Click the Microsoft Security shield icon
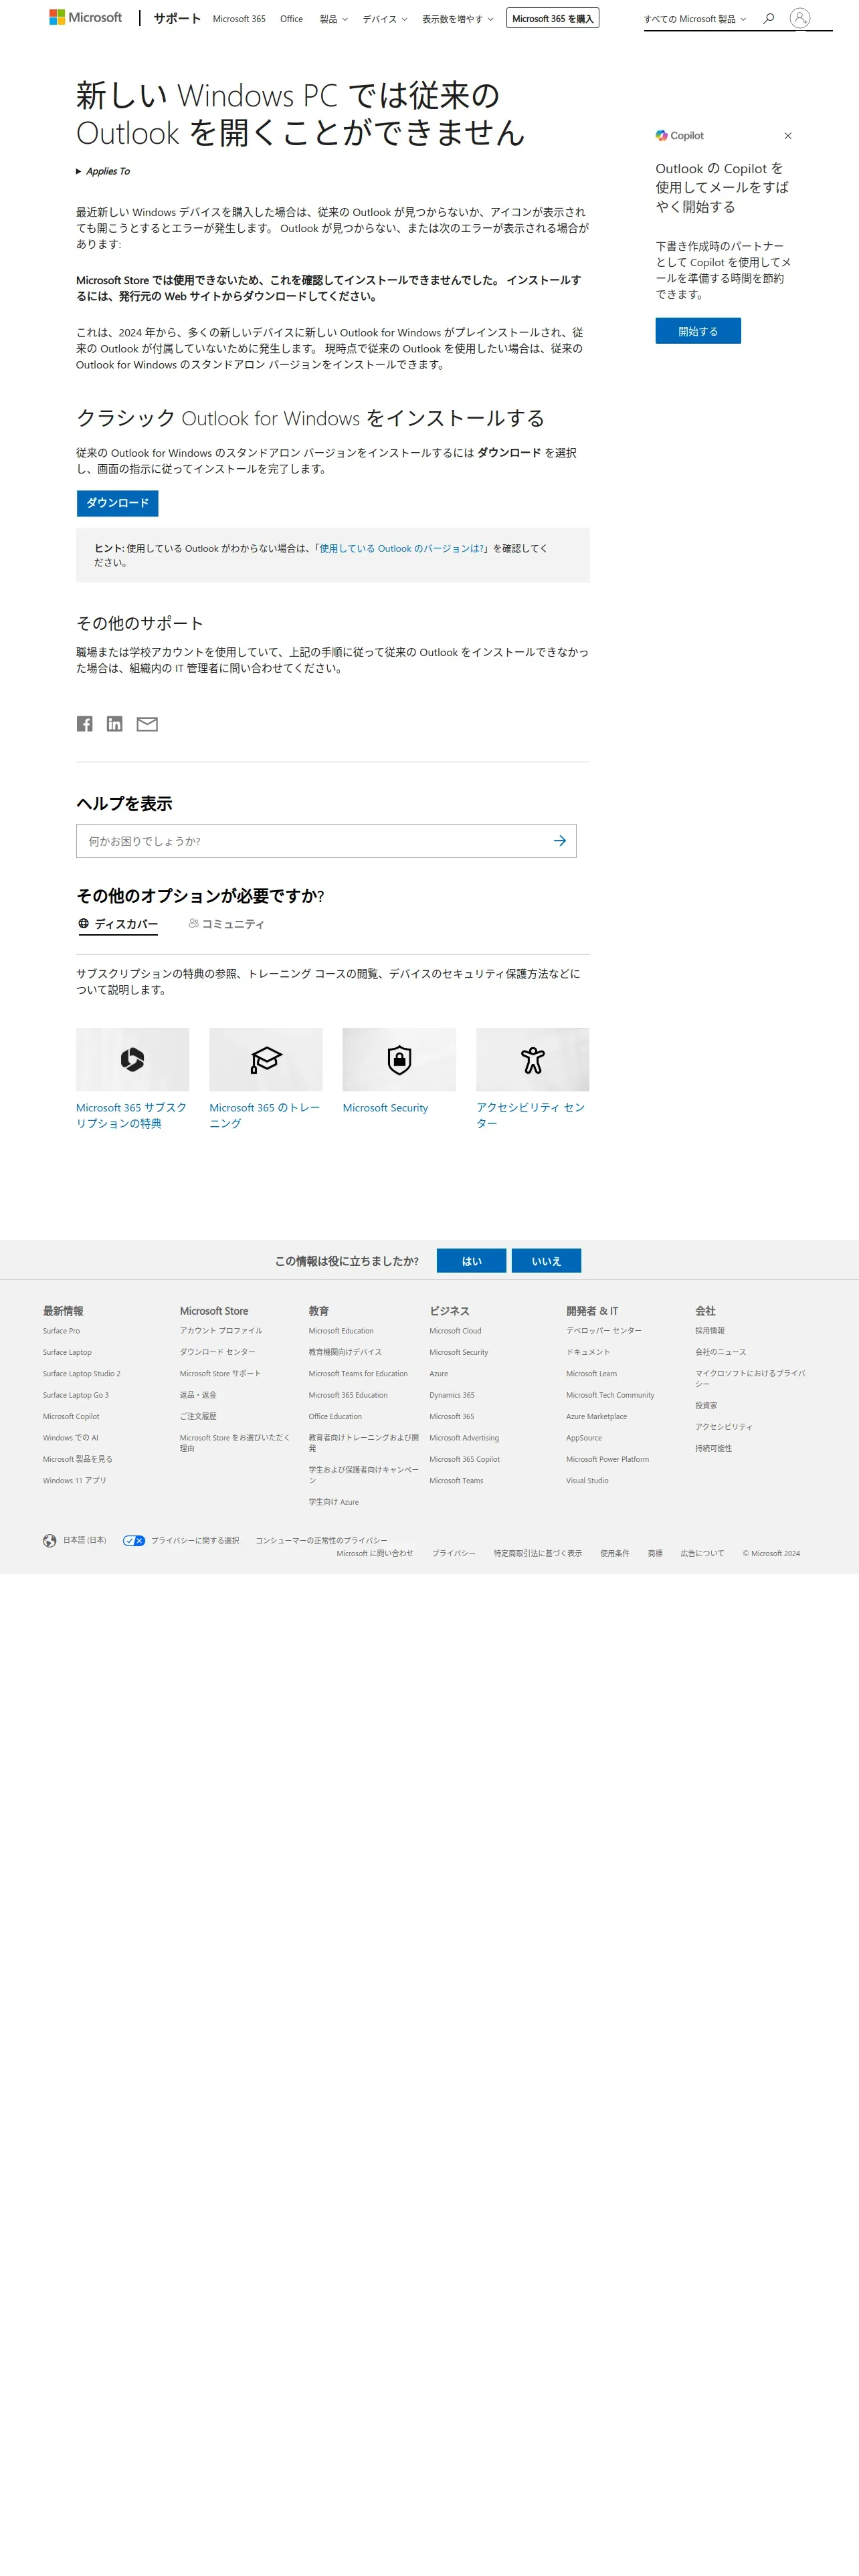This screenshot has width=859, height=2576. click(x=399, y=1059)
